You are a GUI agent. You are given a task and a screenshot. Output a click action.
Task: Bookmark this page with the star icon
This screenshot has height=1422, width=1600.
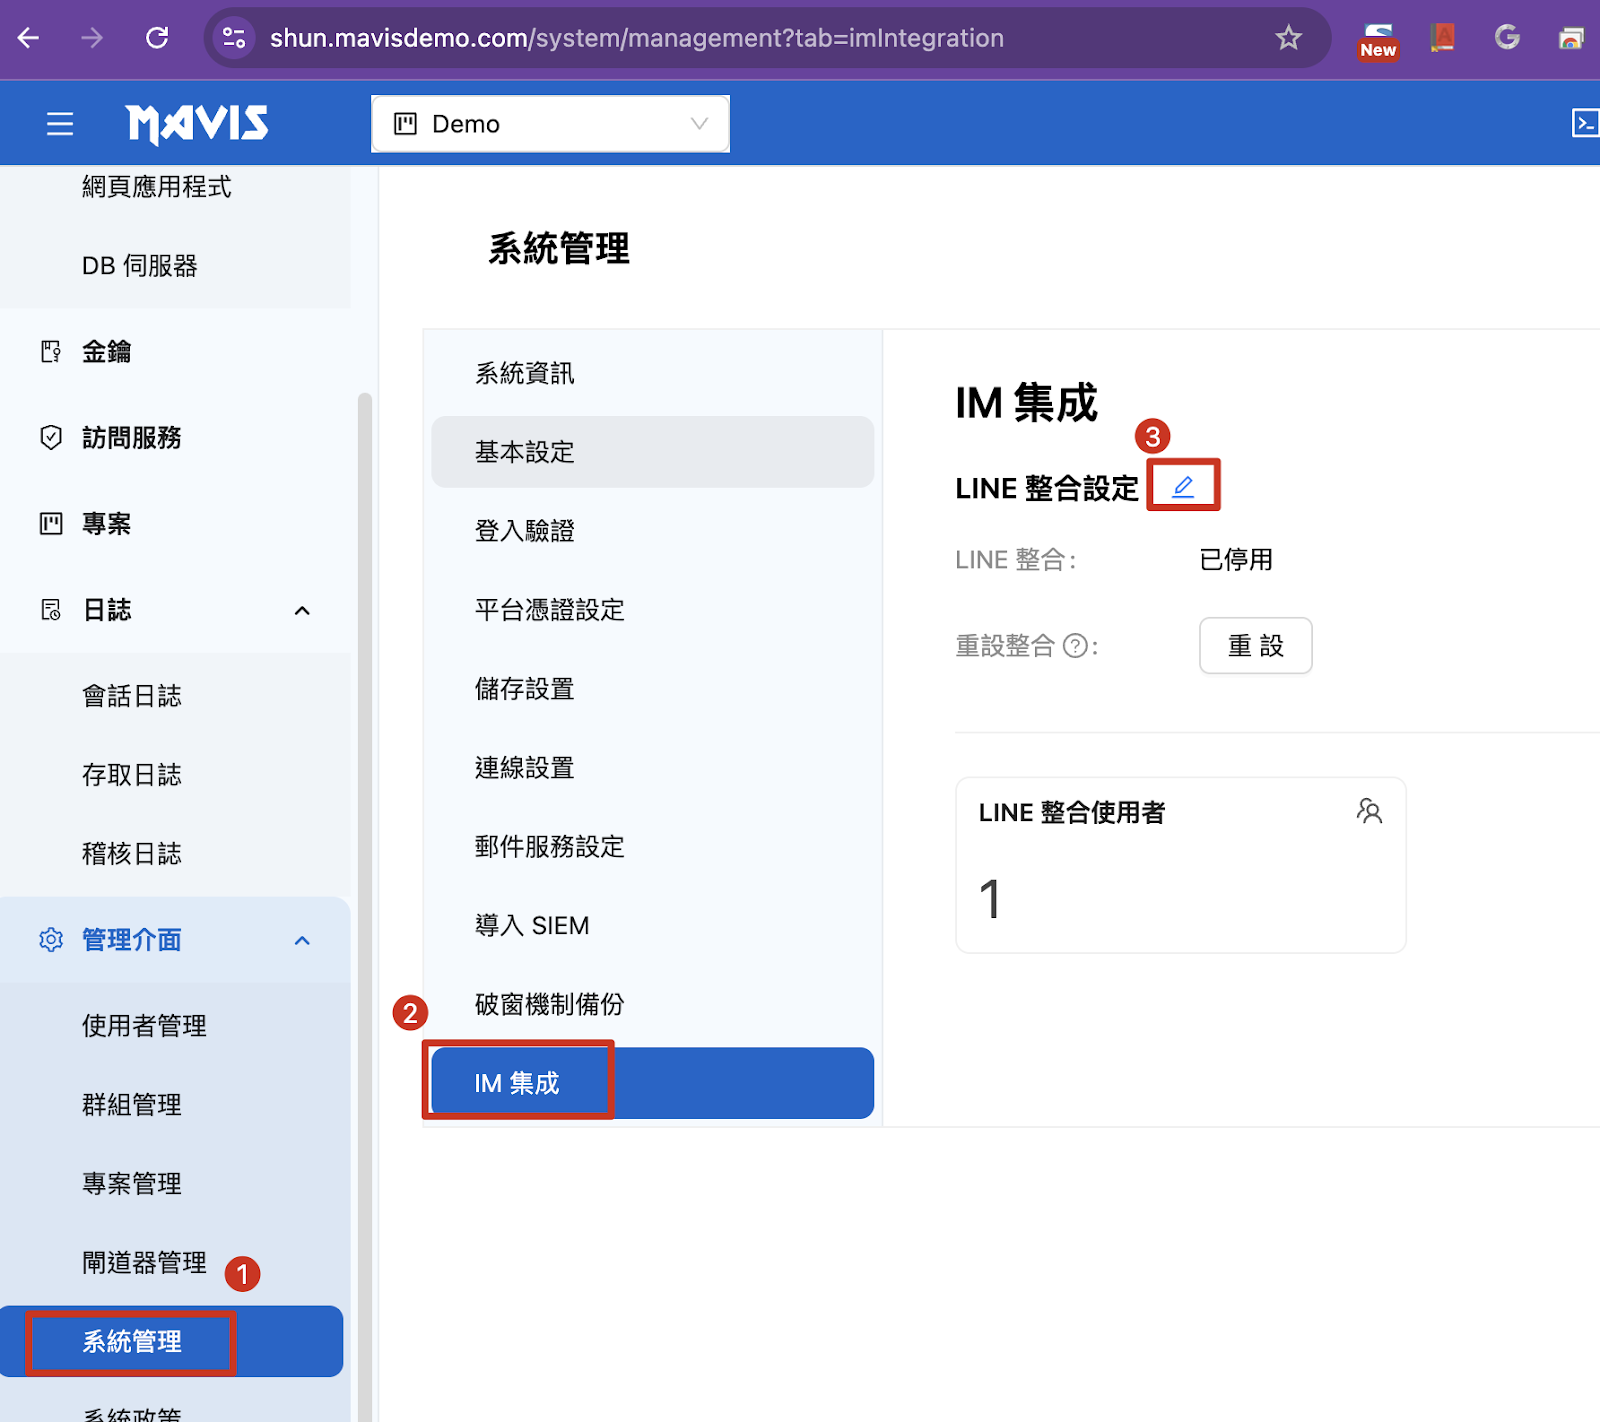click(x=1288, y=38)
